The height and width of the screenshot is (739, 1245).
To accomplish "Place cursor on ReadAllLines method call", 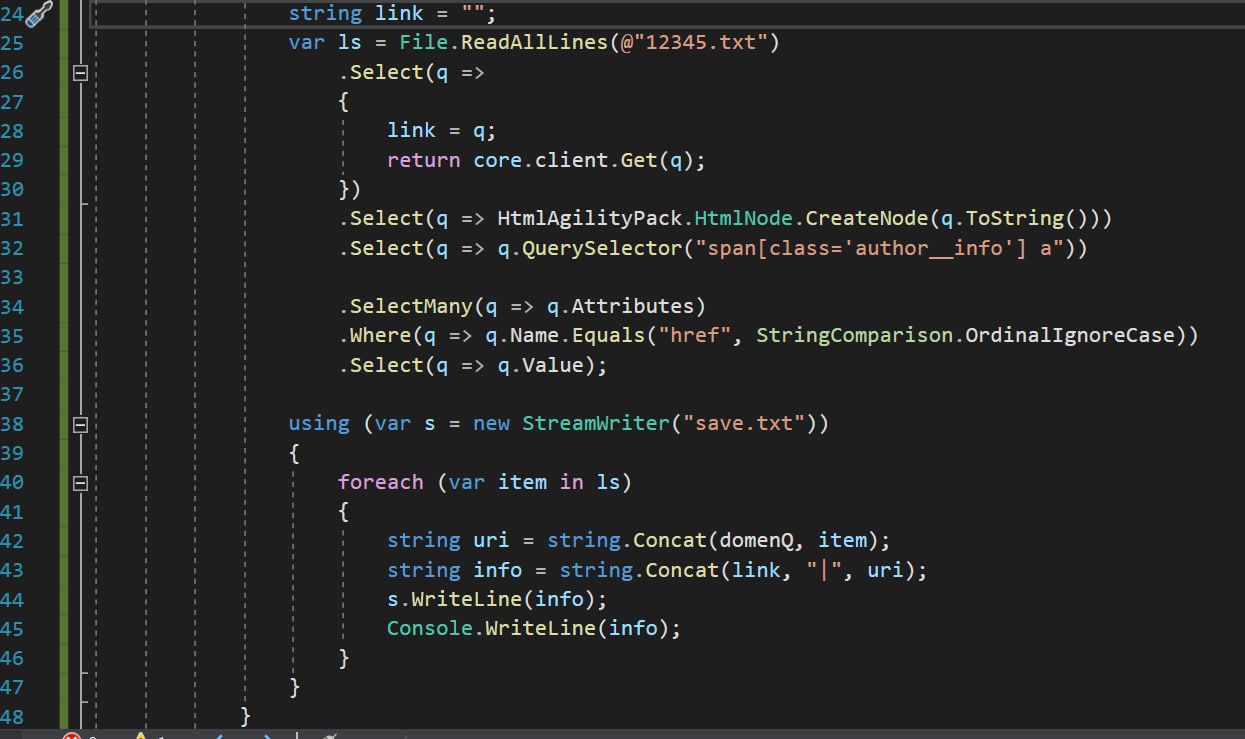I will (535, 43).
